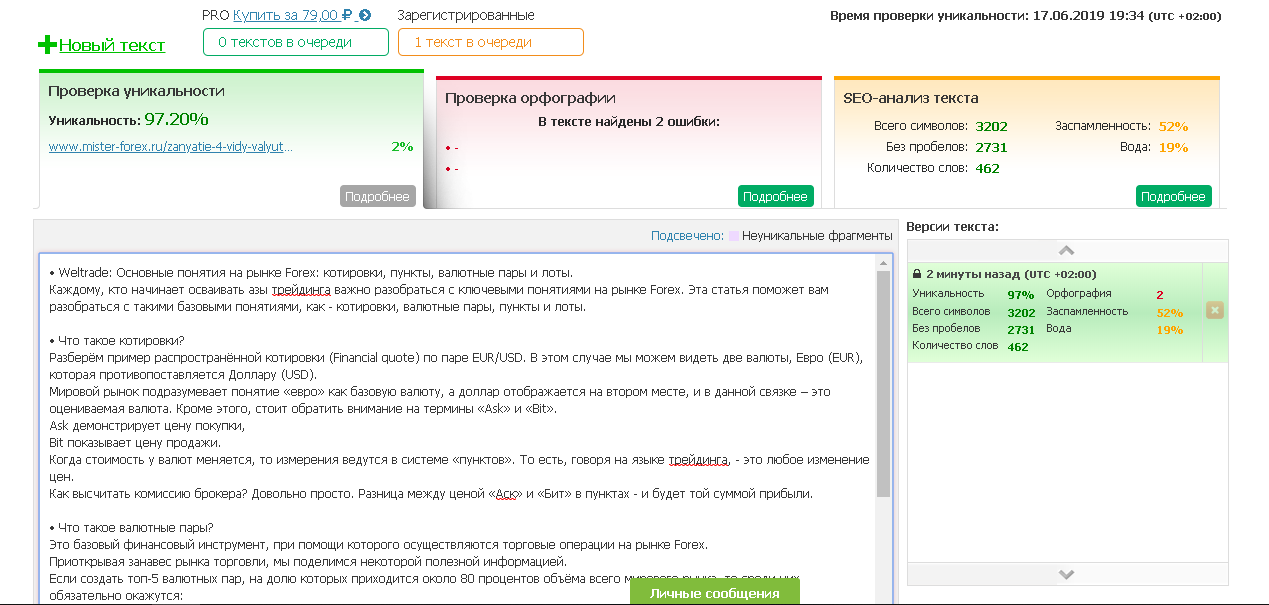Click the green plus New Text icon

[x=48, y=45]
